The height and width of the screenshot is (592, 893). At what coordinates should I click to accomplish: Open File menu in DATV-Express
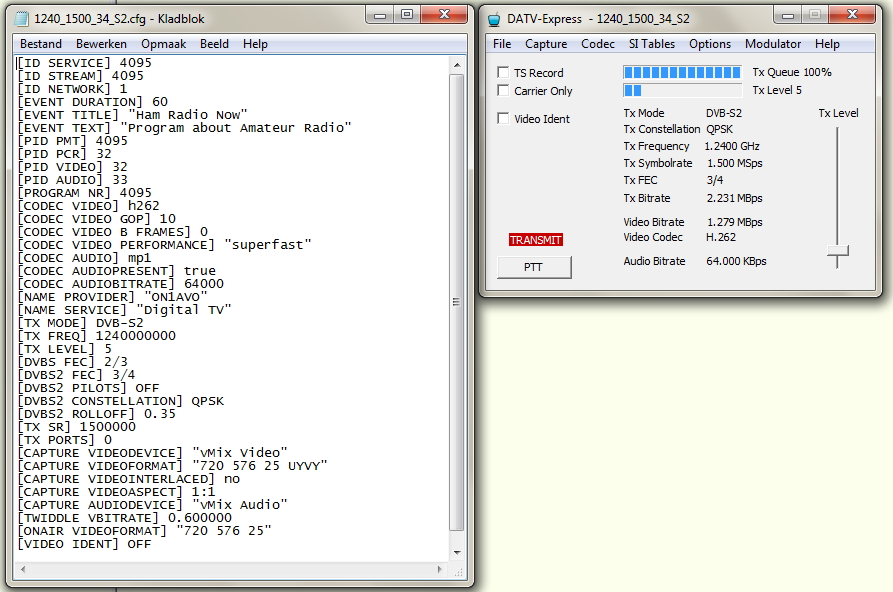(502, 44)
